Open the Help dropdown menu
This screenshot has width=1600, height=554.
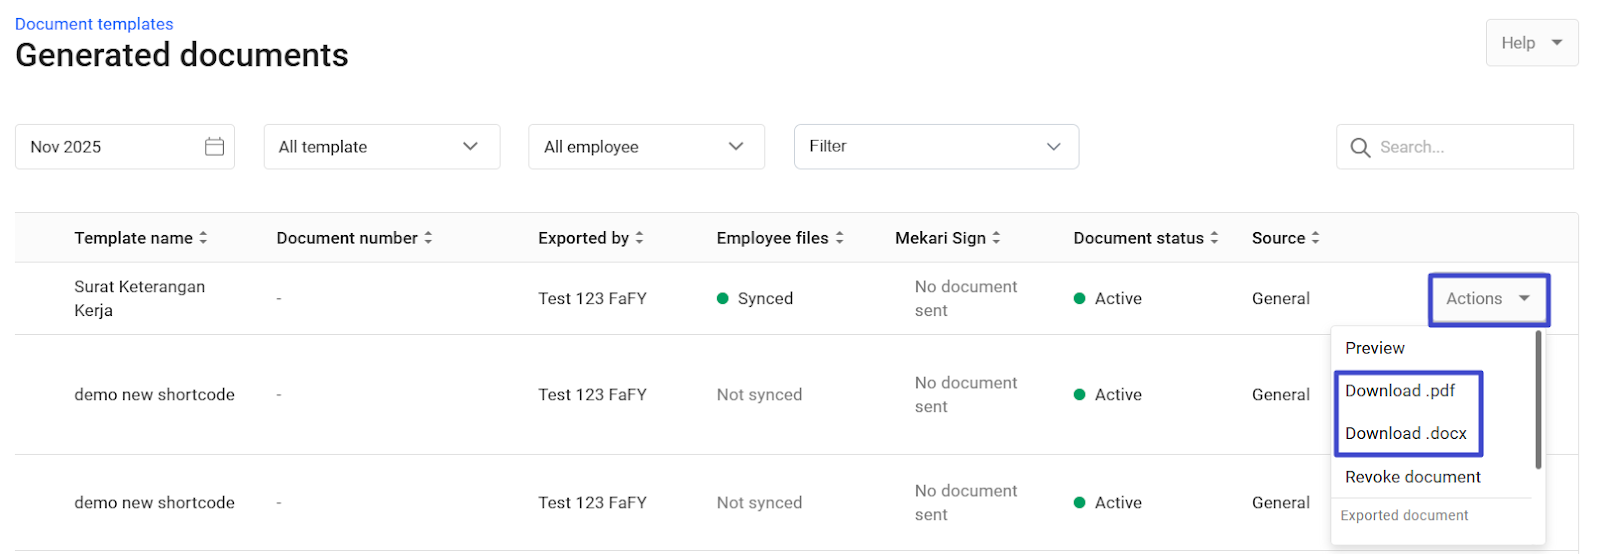pyautogui.click(x=1531, y=43)
